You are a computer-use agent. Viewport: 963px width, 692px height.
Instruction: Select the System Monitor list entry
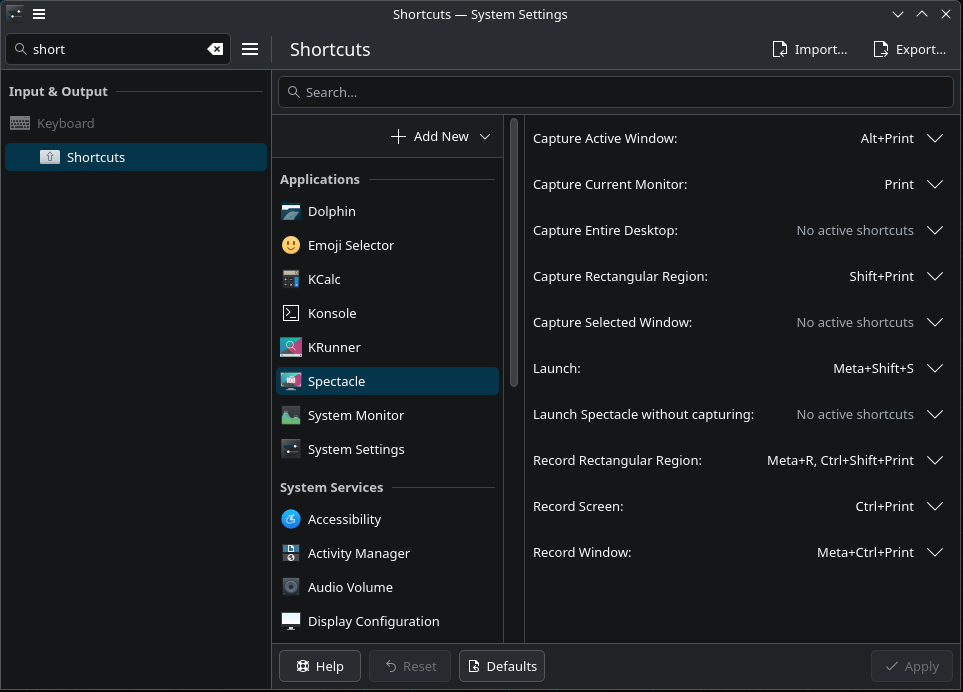point(387,416)
